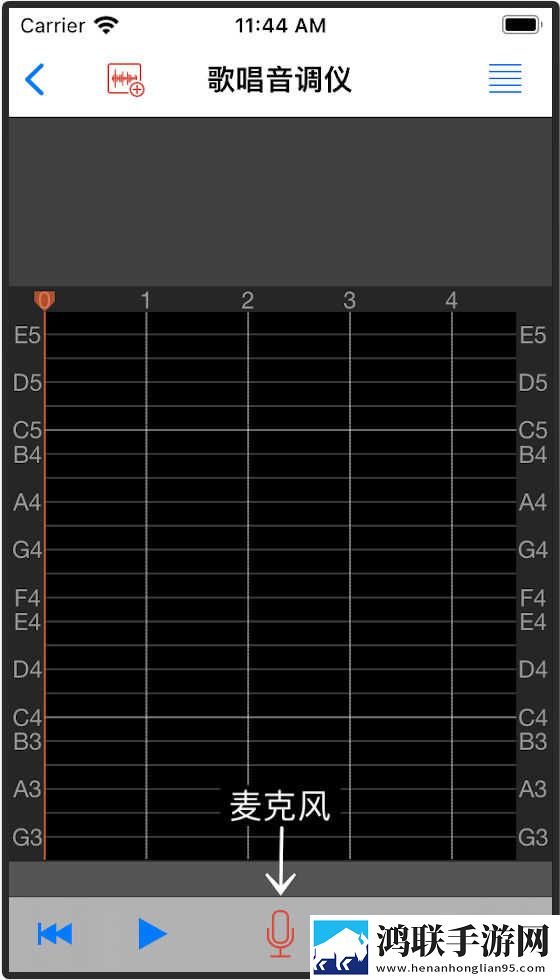The width and height of the screenshot is (560, 980).
Task: Select the right G3 pitch label
Action: [533, 837]
